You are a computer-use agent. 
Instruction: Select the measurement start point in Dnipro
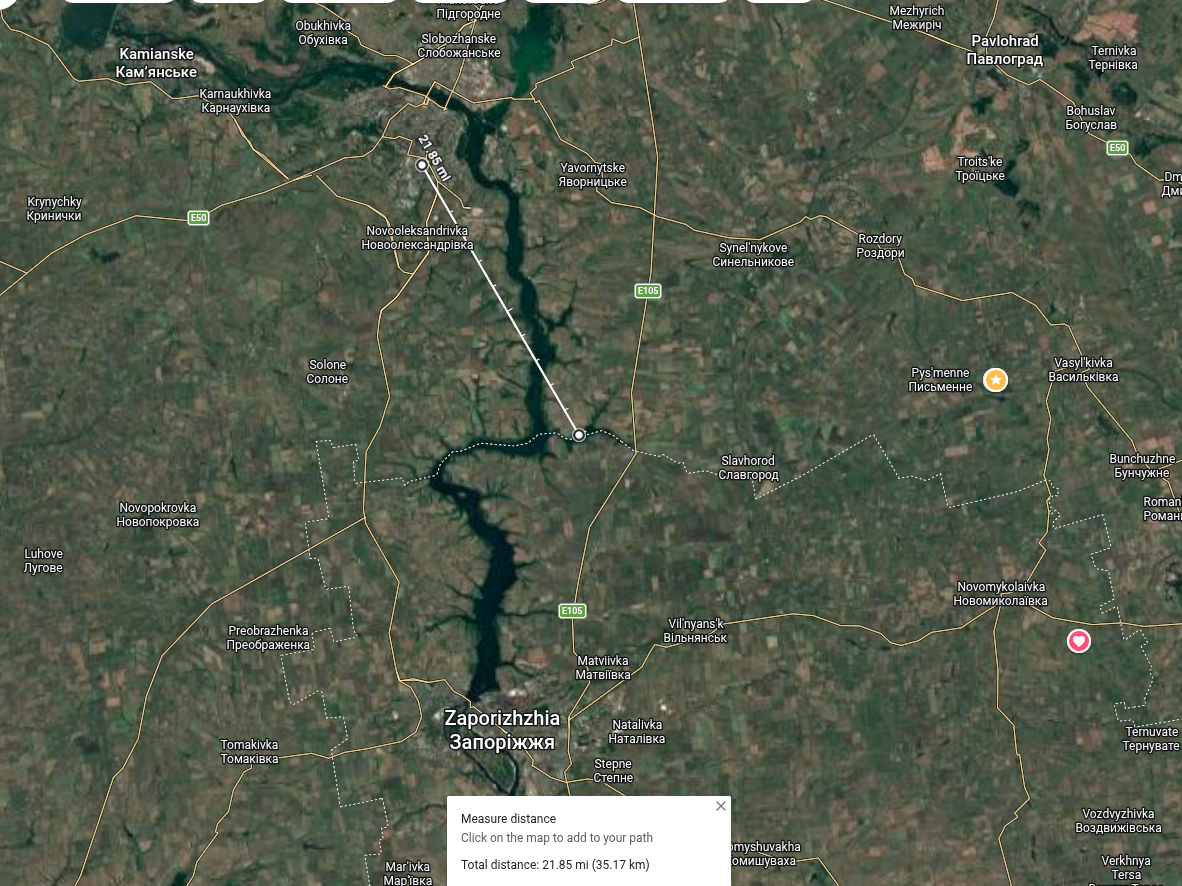tap(422, 164)
